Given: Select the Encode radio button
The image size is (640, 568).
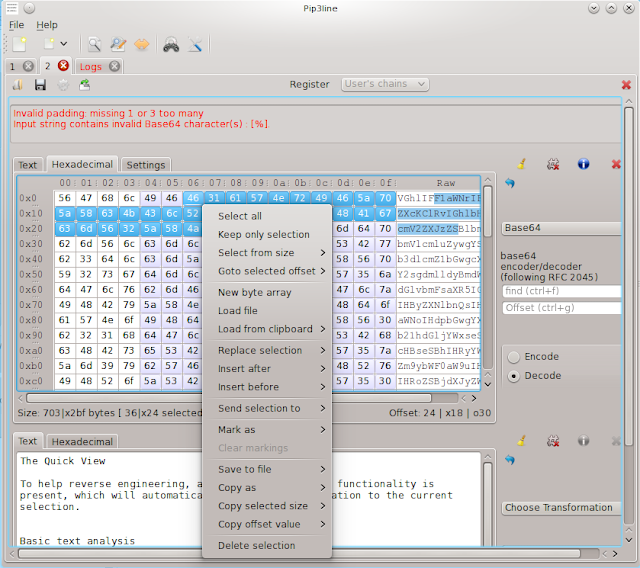Looking at the screenshot, I should pos(513,357).
